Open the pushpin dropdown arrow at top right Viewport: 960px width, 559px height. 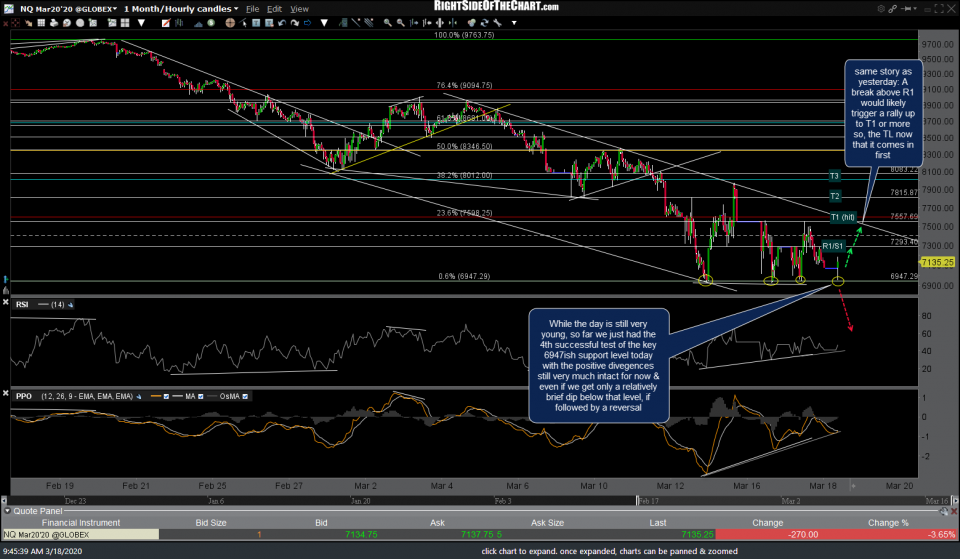click(x=916, y=9)
